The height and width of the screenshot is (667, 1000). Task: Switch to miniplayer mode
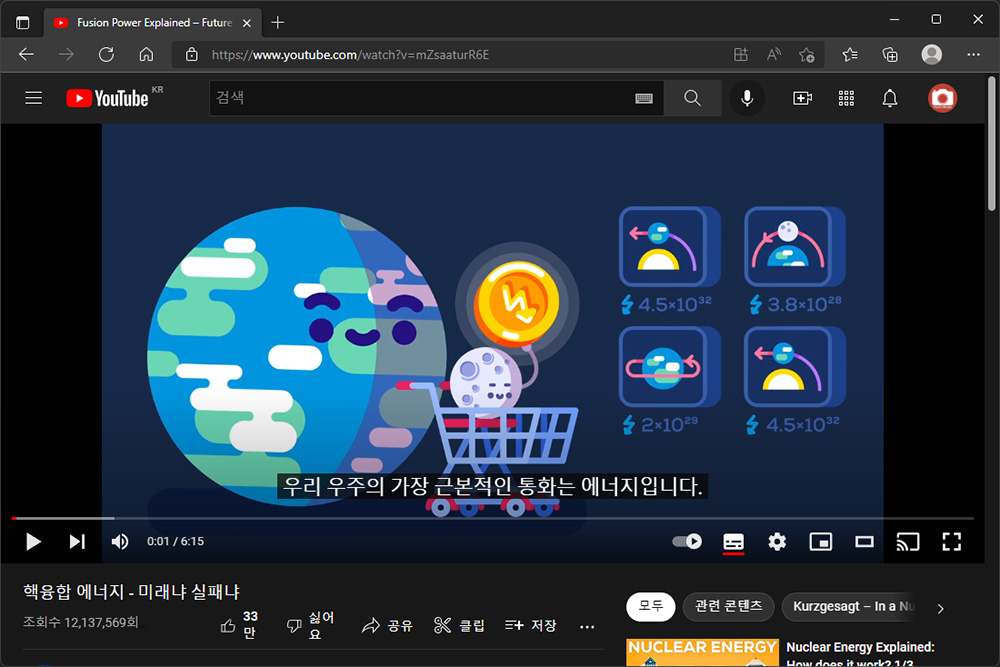(x=821, y=542)
